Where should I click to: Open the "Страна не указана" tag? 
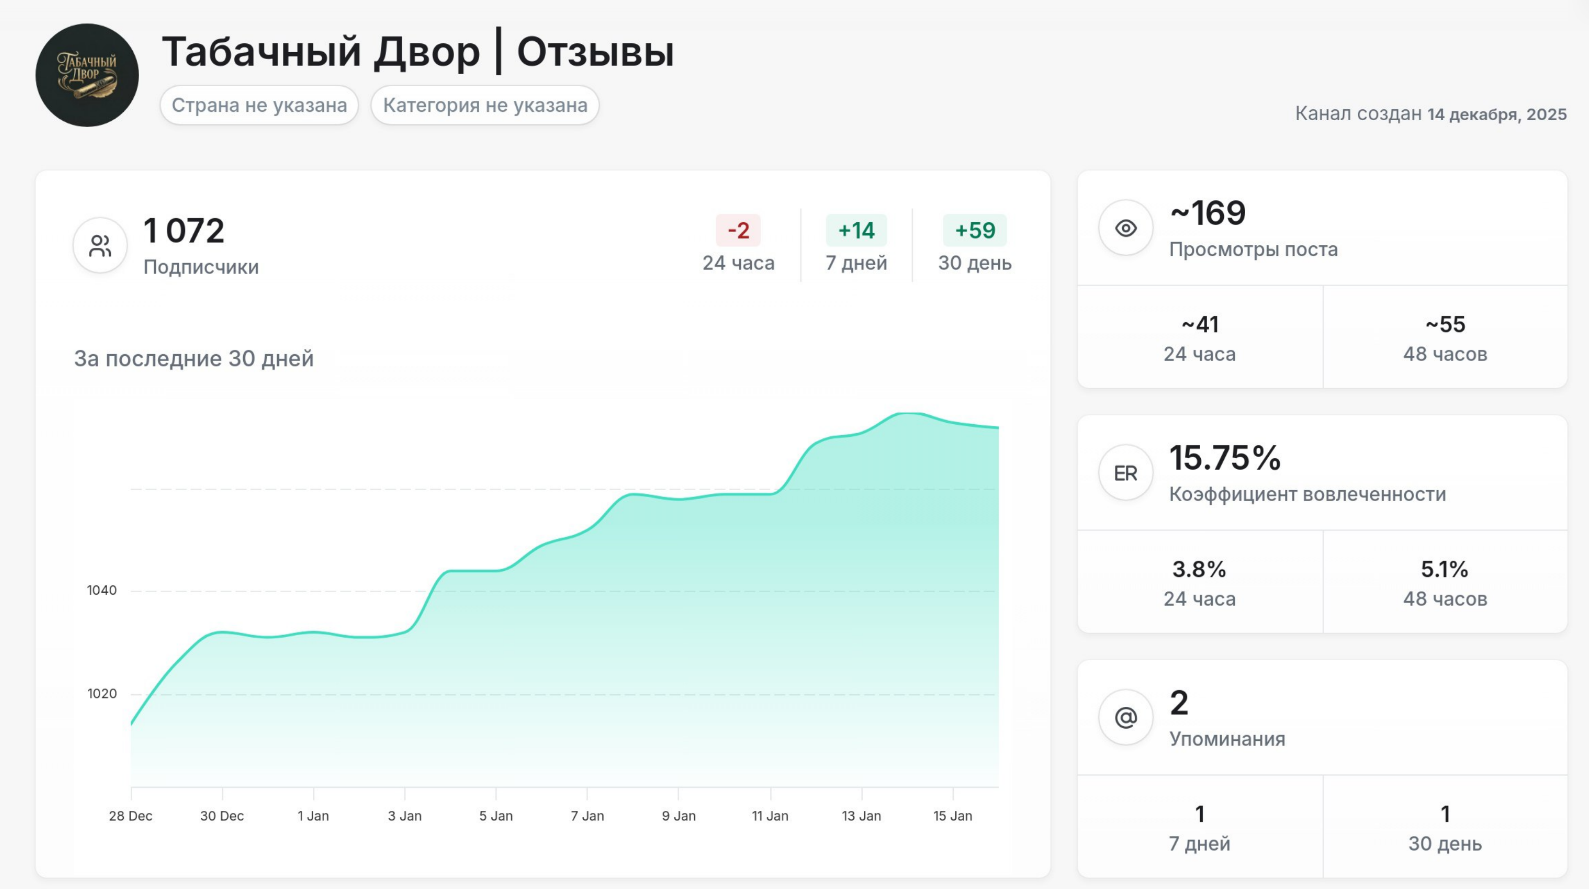point(259,105)
